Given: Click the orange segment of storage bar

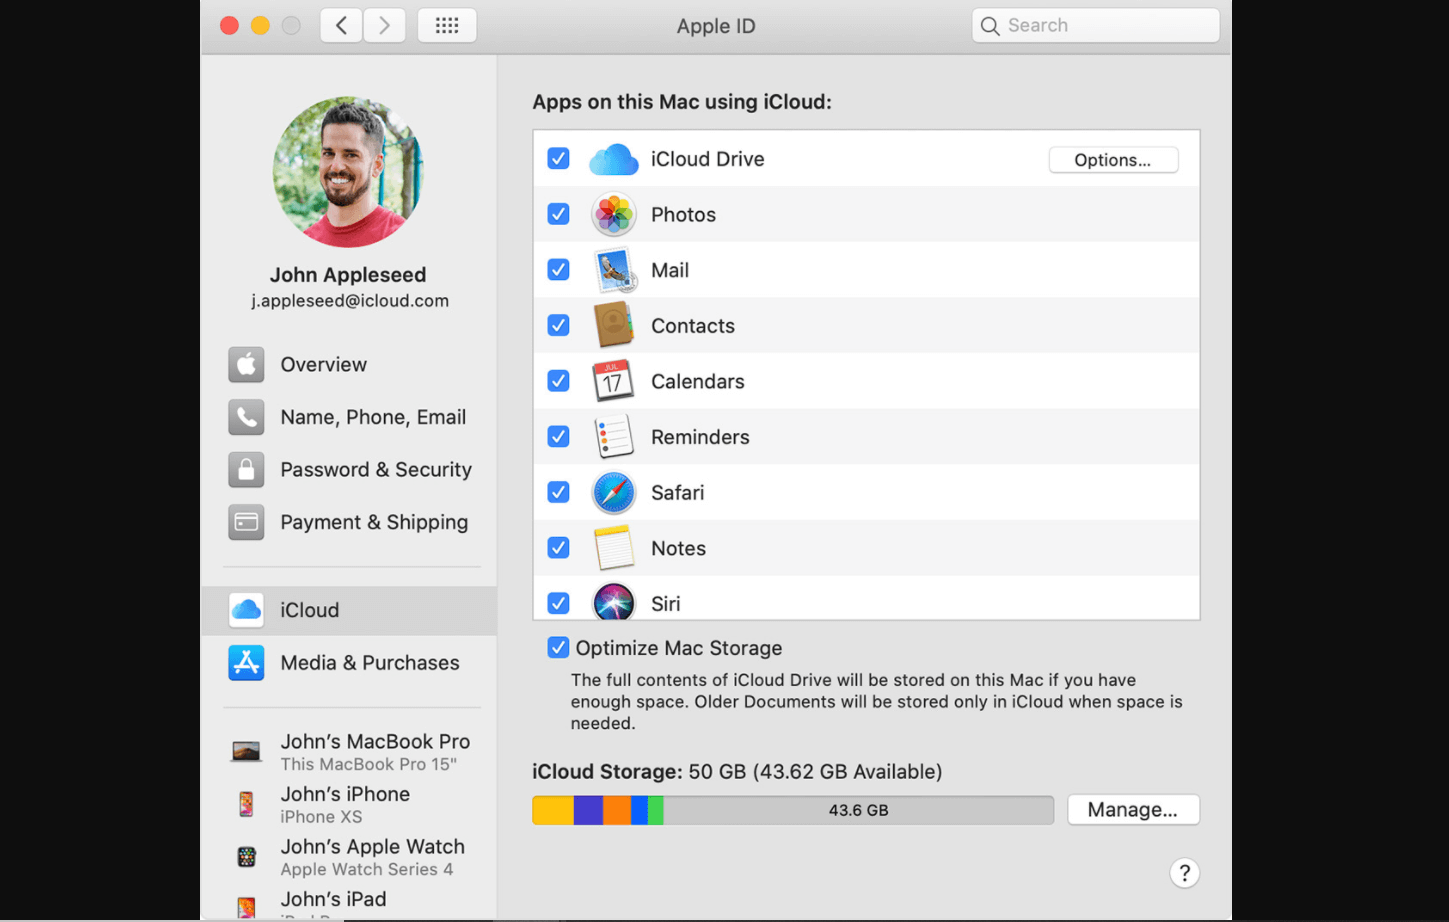Looking at the screenshot, I should click(617, 810).
